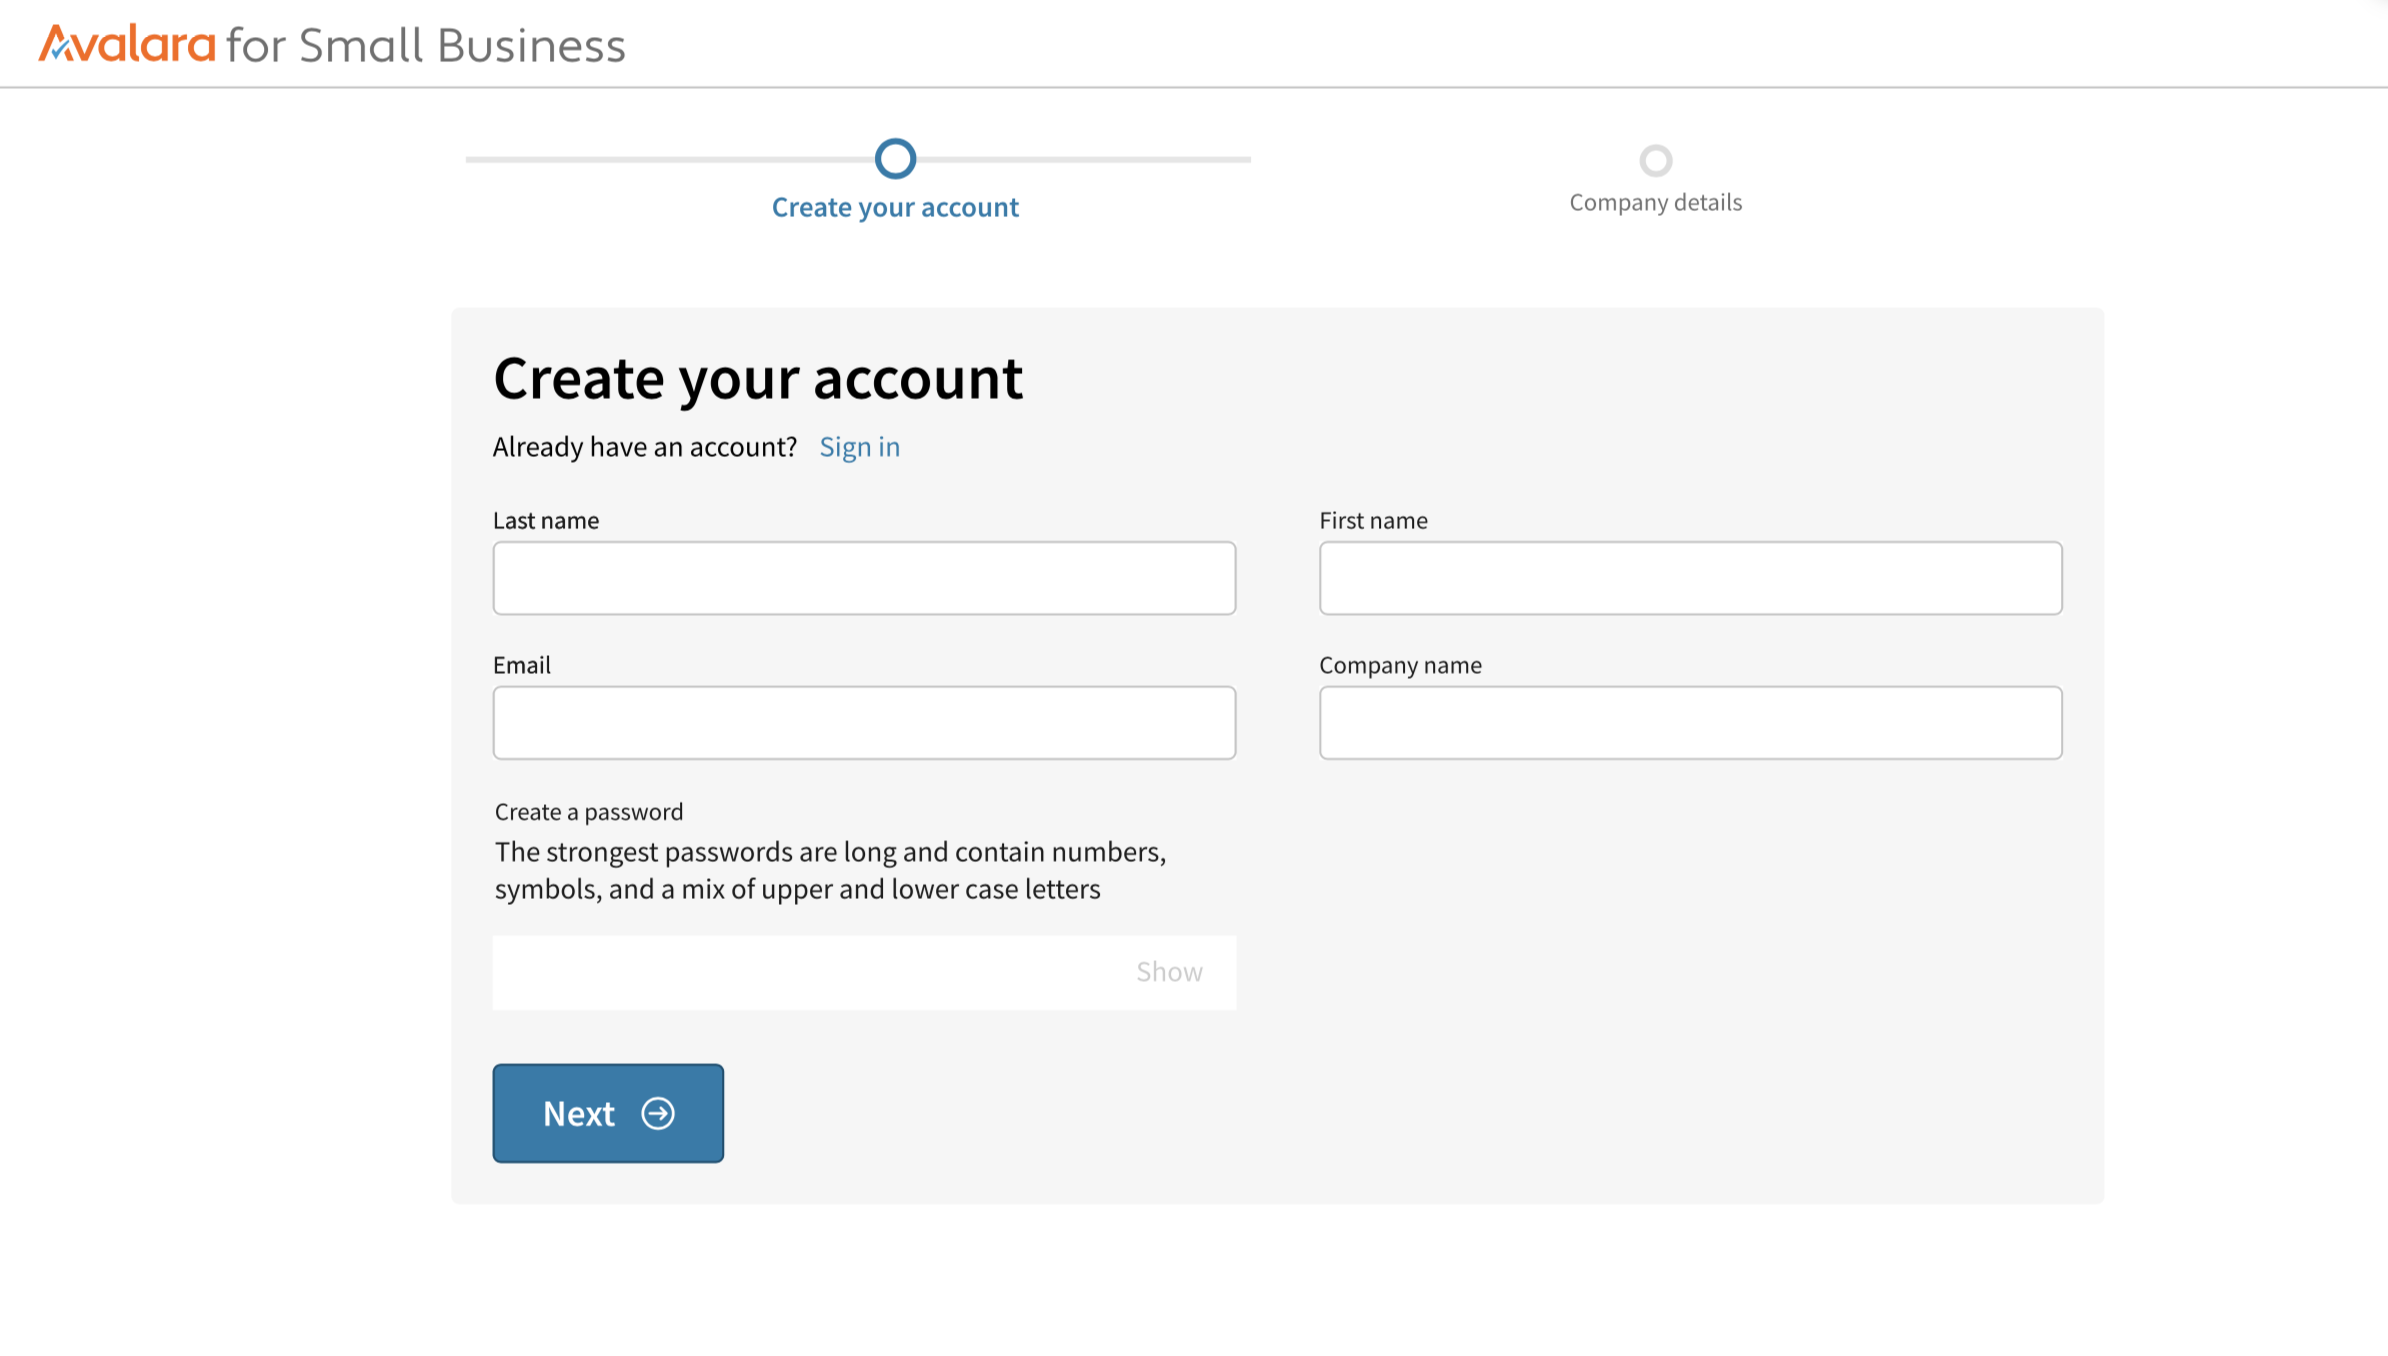
Task: Click into the Company name field
Action: (1690, 722)
